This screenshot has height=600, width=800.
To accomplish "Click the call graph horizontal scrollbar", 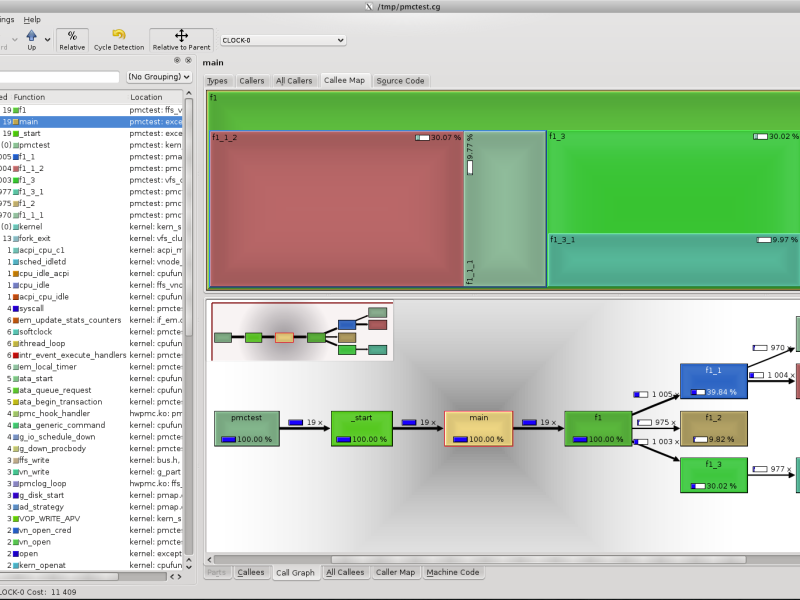I will pyautogui.click(x=538, y=560).
